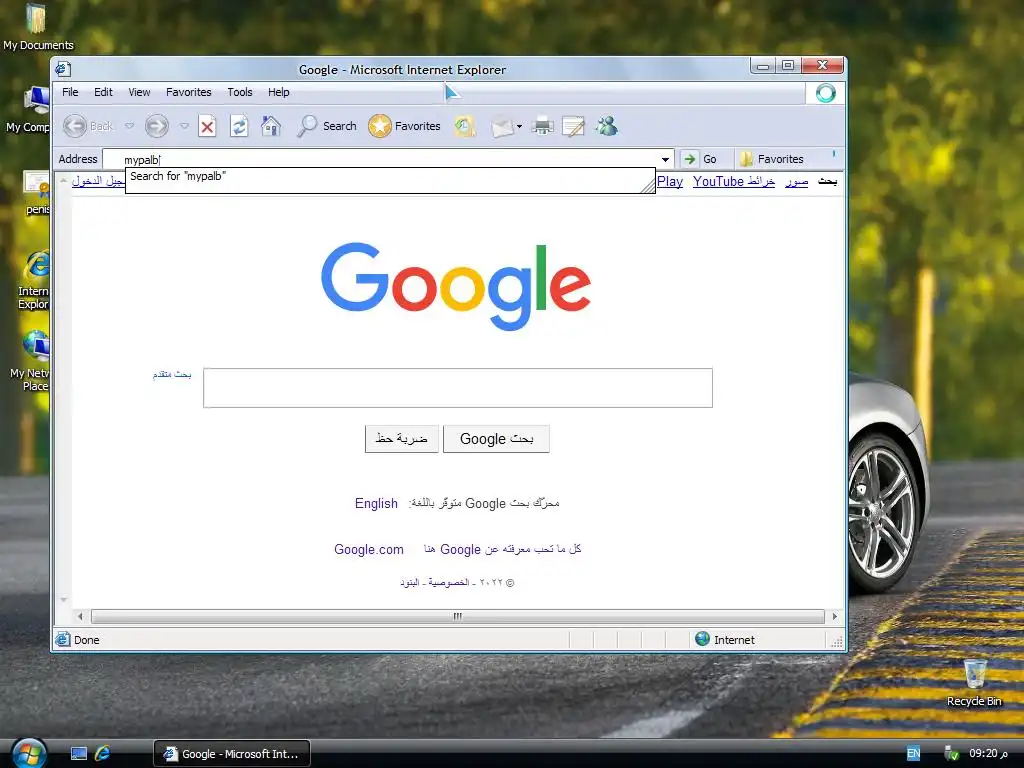Click Show Desktop quick launch icon
The image size is (1024, 768).
click(78, 754)
